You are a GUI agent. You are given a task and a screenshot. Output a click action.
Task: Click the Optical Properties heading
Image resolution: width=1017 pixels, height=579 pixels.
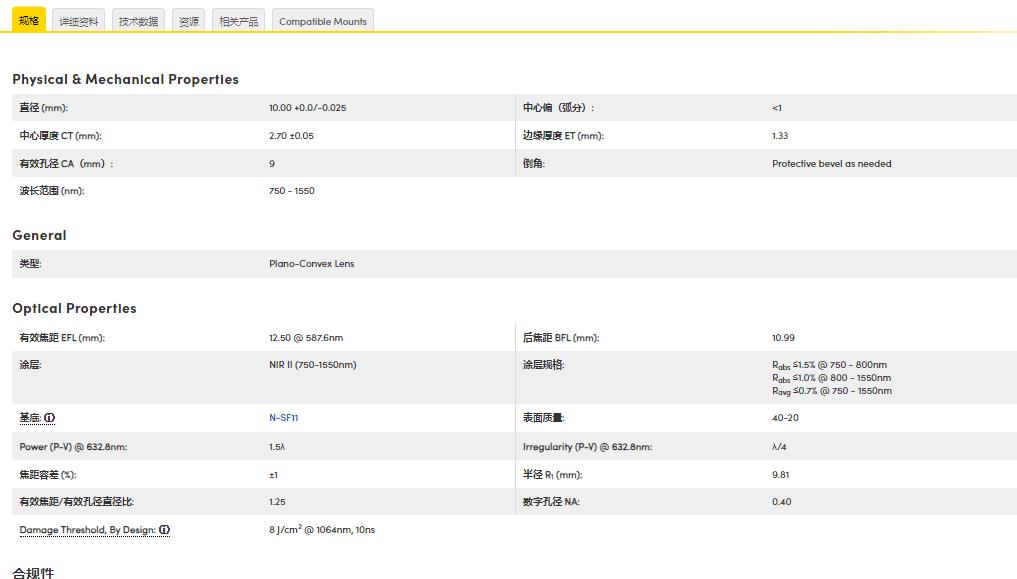[74, 308]
